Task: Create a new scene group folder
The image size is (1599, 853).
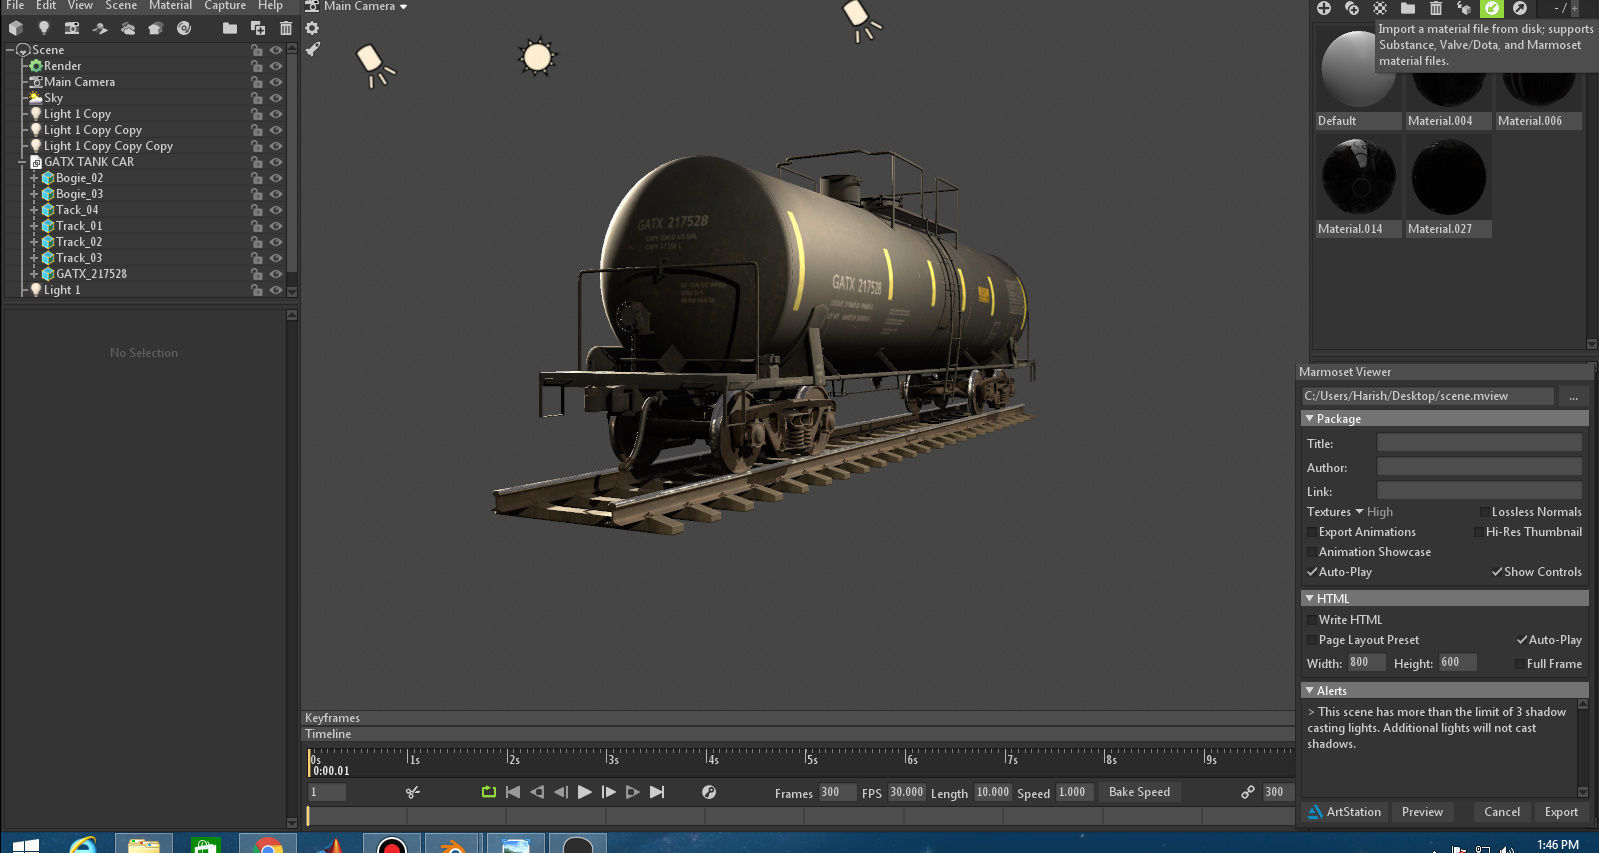Action: pos(230,28)
